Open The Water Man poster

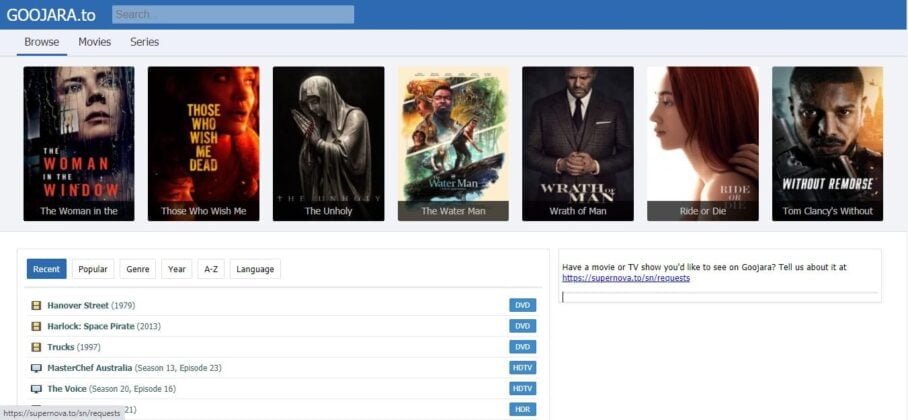click(x=453, y=144)
